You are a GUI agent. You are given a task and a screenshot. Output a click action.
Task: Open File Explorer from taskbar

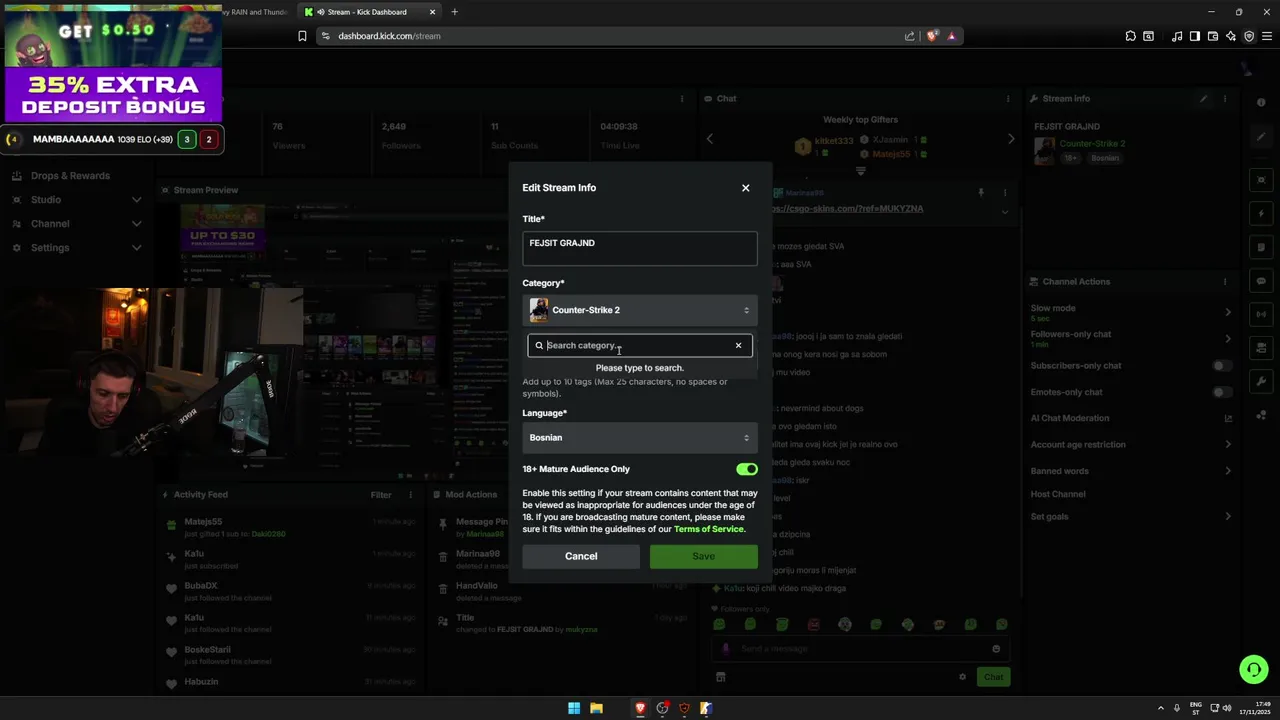click(x=596, y=709)
